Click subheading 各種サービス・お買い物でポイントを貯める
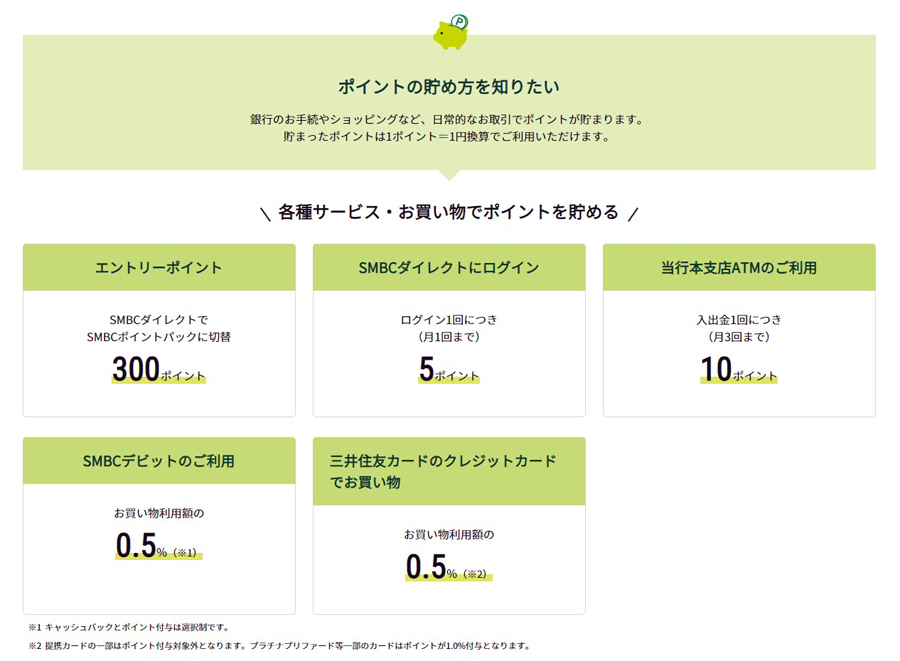Viewport: 900px width, 661px height. point(449,212)
